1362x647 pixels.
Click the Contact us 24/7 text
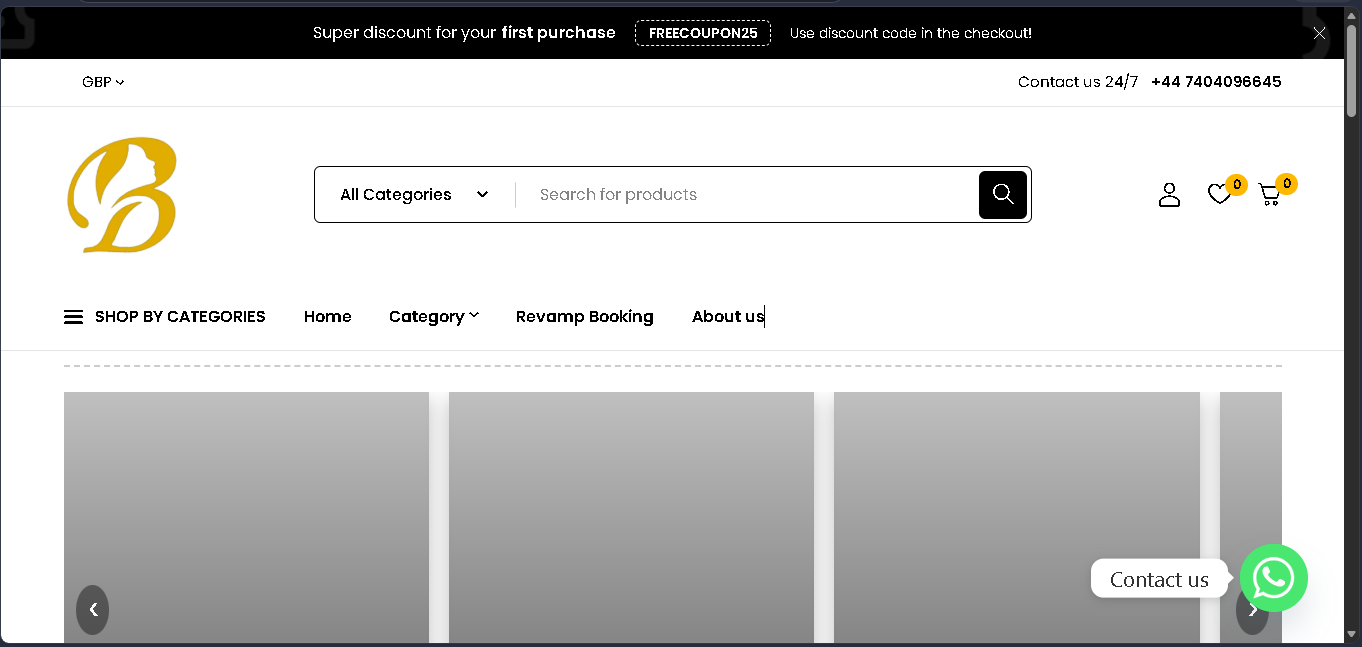(x=1078, y=82)
